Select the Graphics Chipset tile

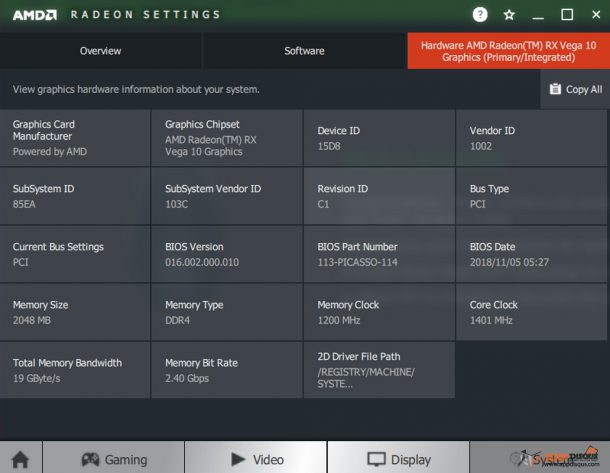[227, 138]
